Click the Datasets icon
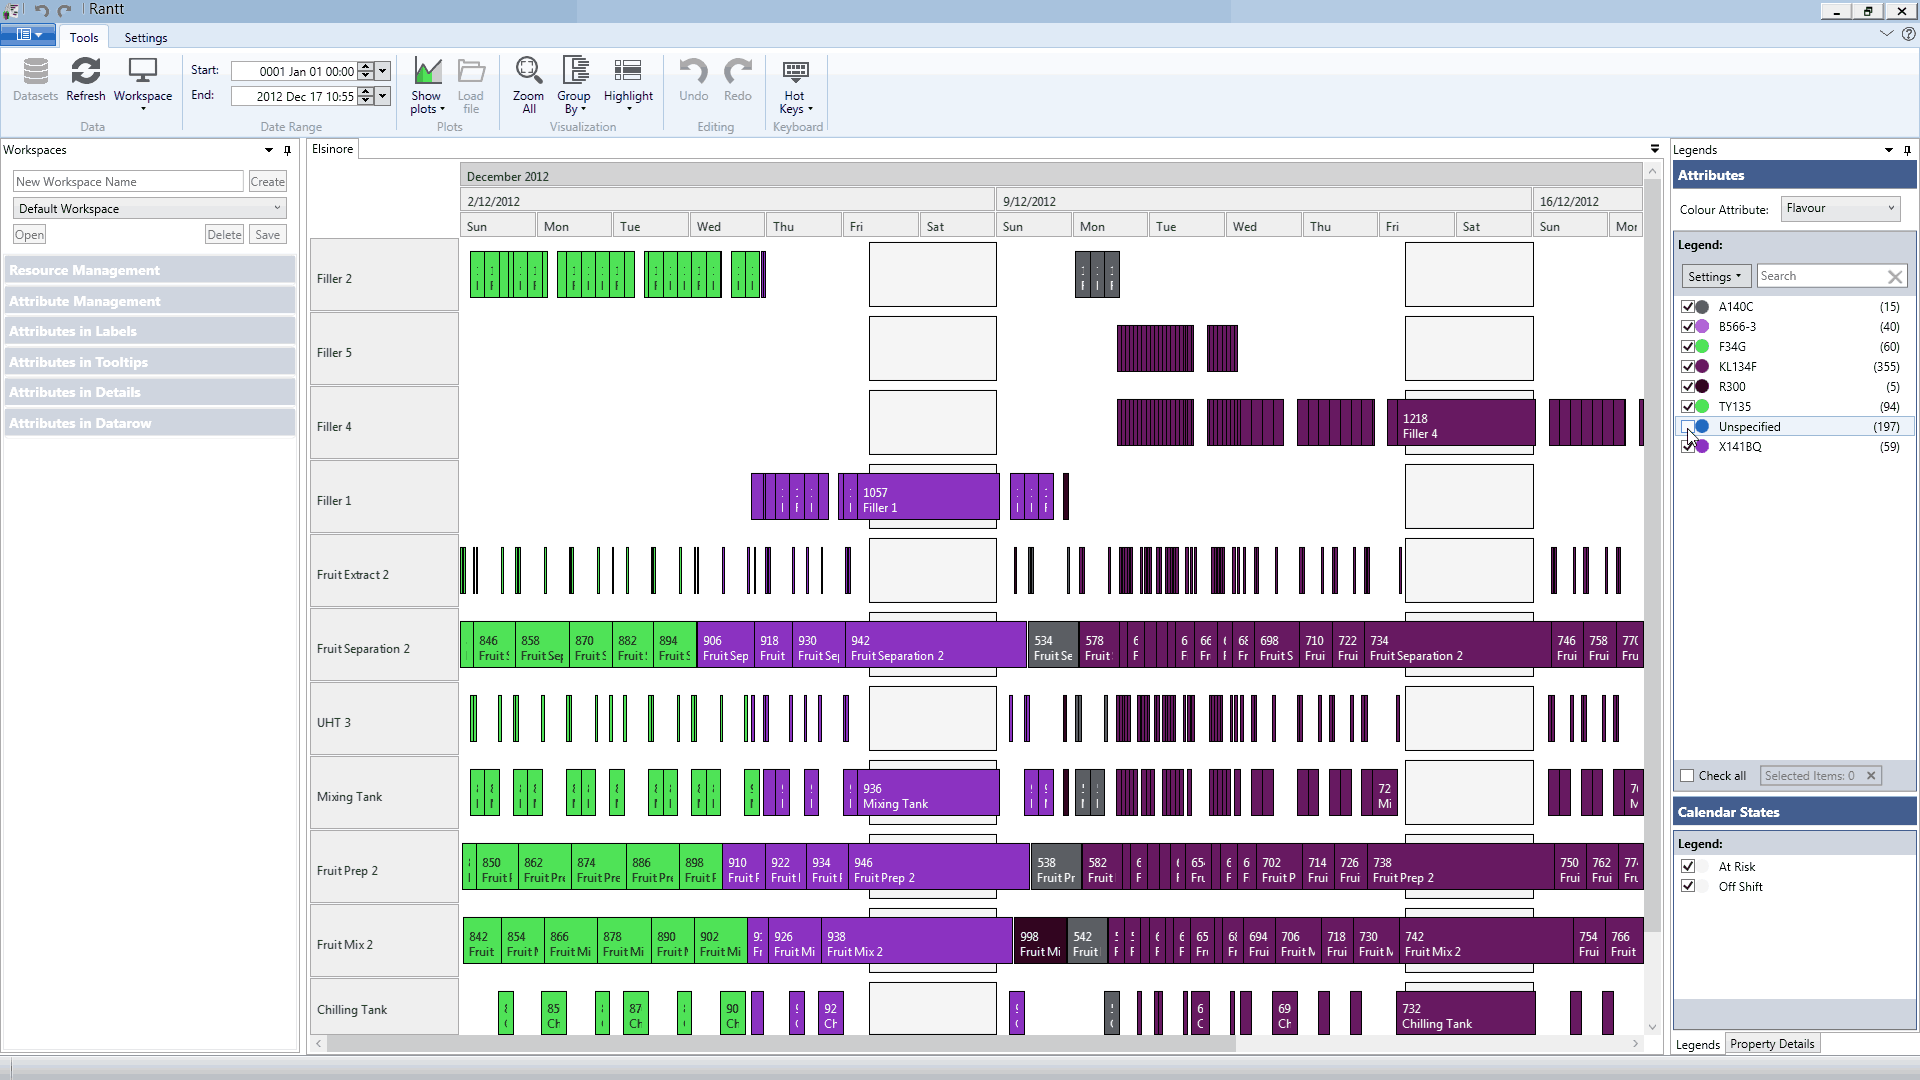The image size is (1920, 1080). point(35,73)
